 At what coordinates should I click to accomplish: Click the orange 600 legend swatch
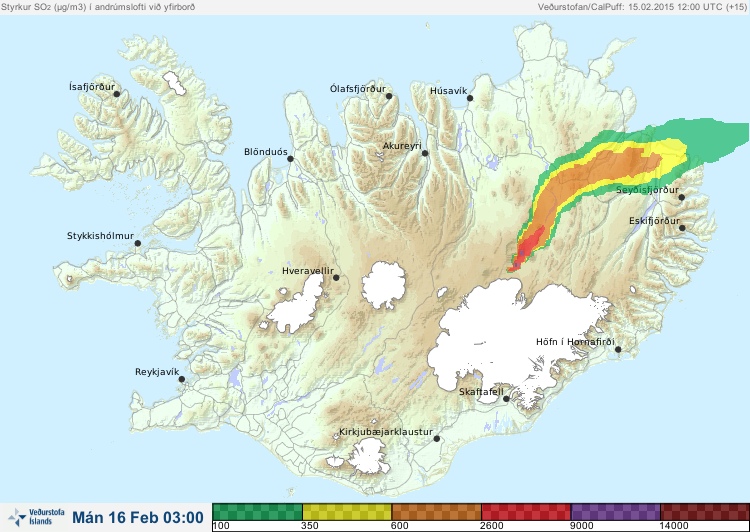pos(436,512)
